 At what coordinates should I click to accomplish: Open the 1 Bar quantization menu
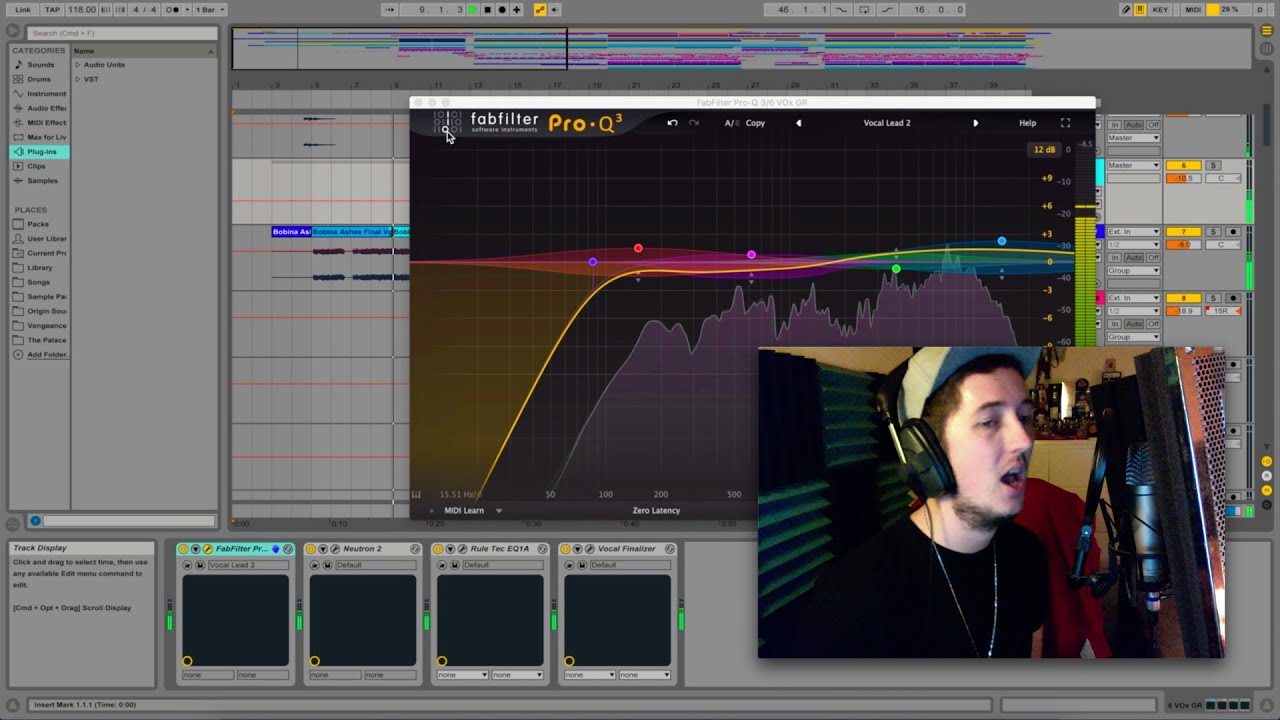(208, 10)
